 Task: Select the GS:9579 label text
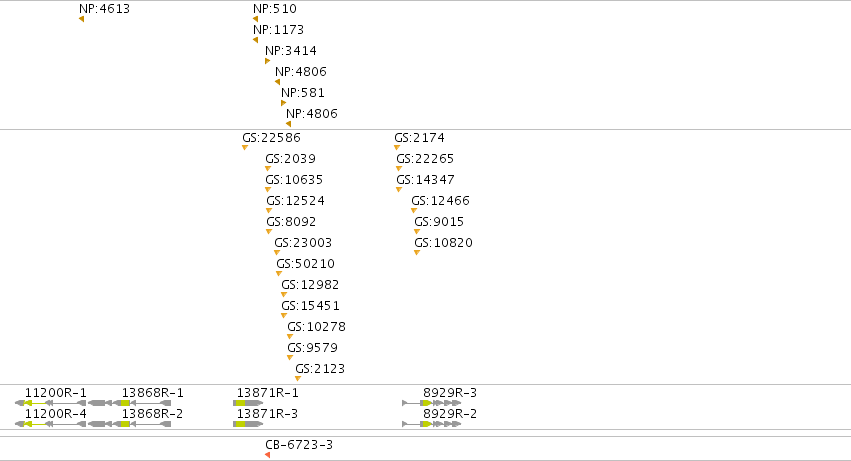point(313,348)
